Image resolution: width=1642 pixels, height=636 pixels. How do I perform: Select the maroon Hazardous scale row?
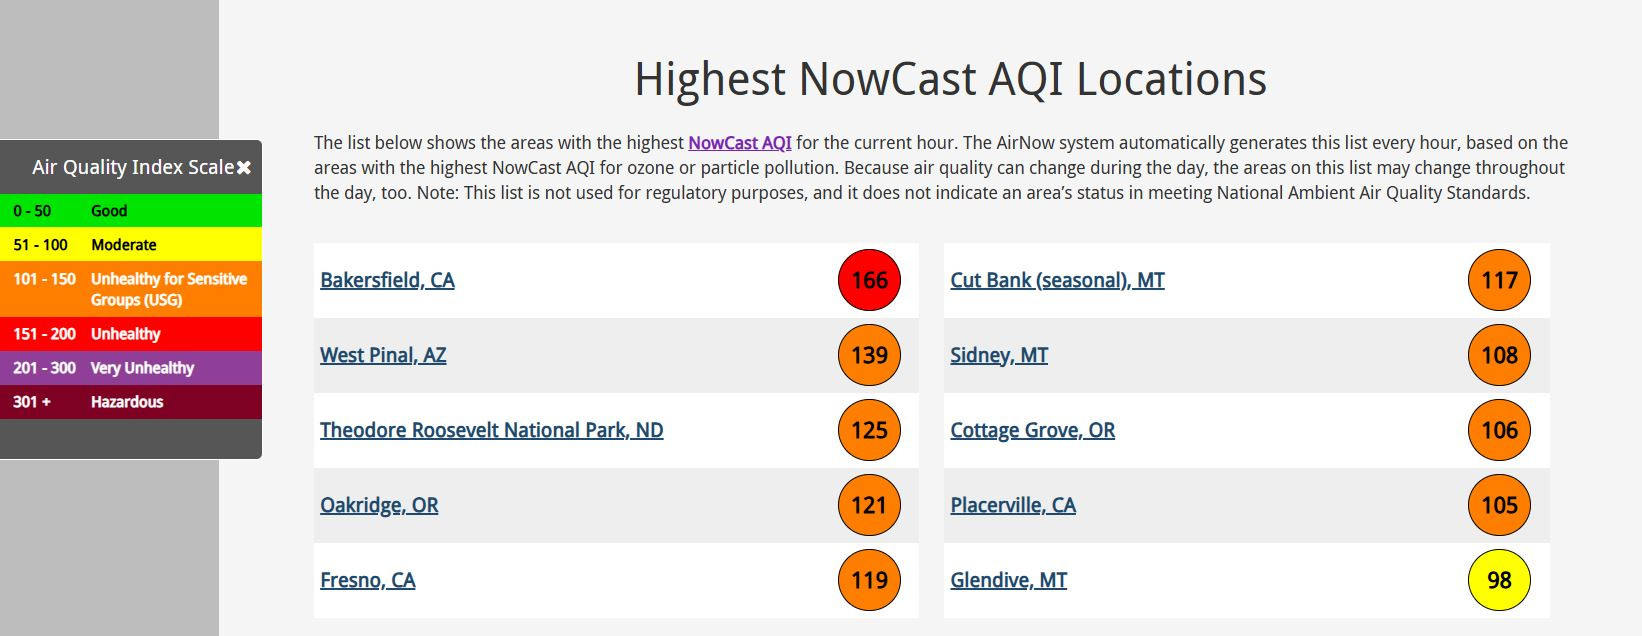coord(131,402)
